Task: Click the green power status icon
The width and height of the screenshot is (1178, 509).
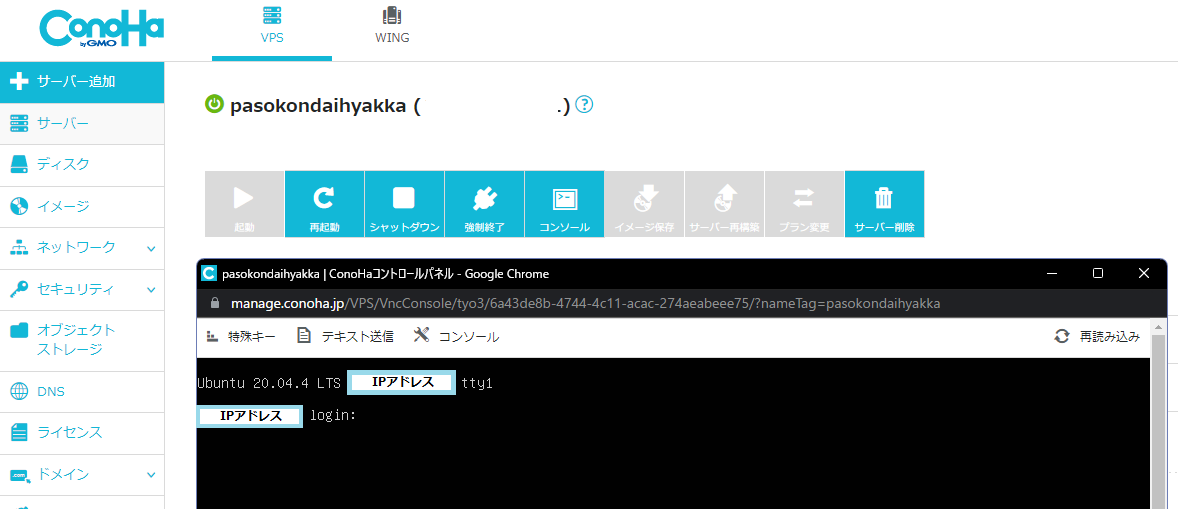Action: (x=214, y=104)
